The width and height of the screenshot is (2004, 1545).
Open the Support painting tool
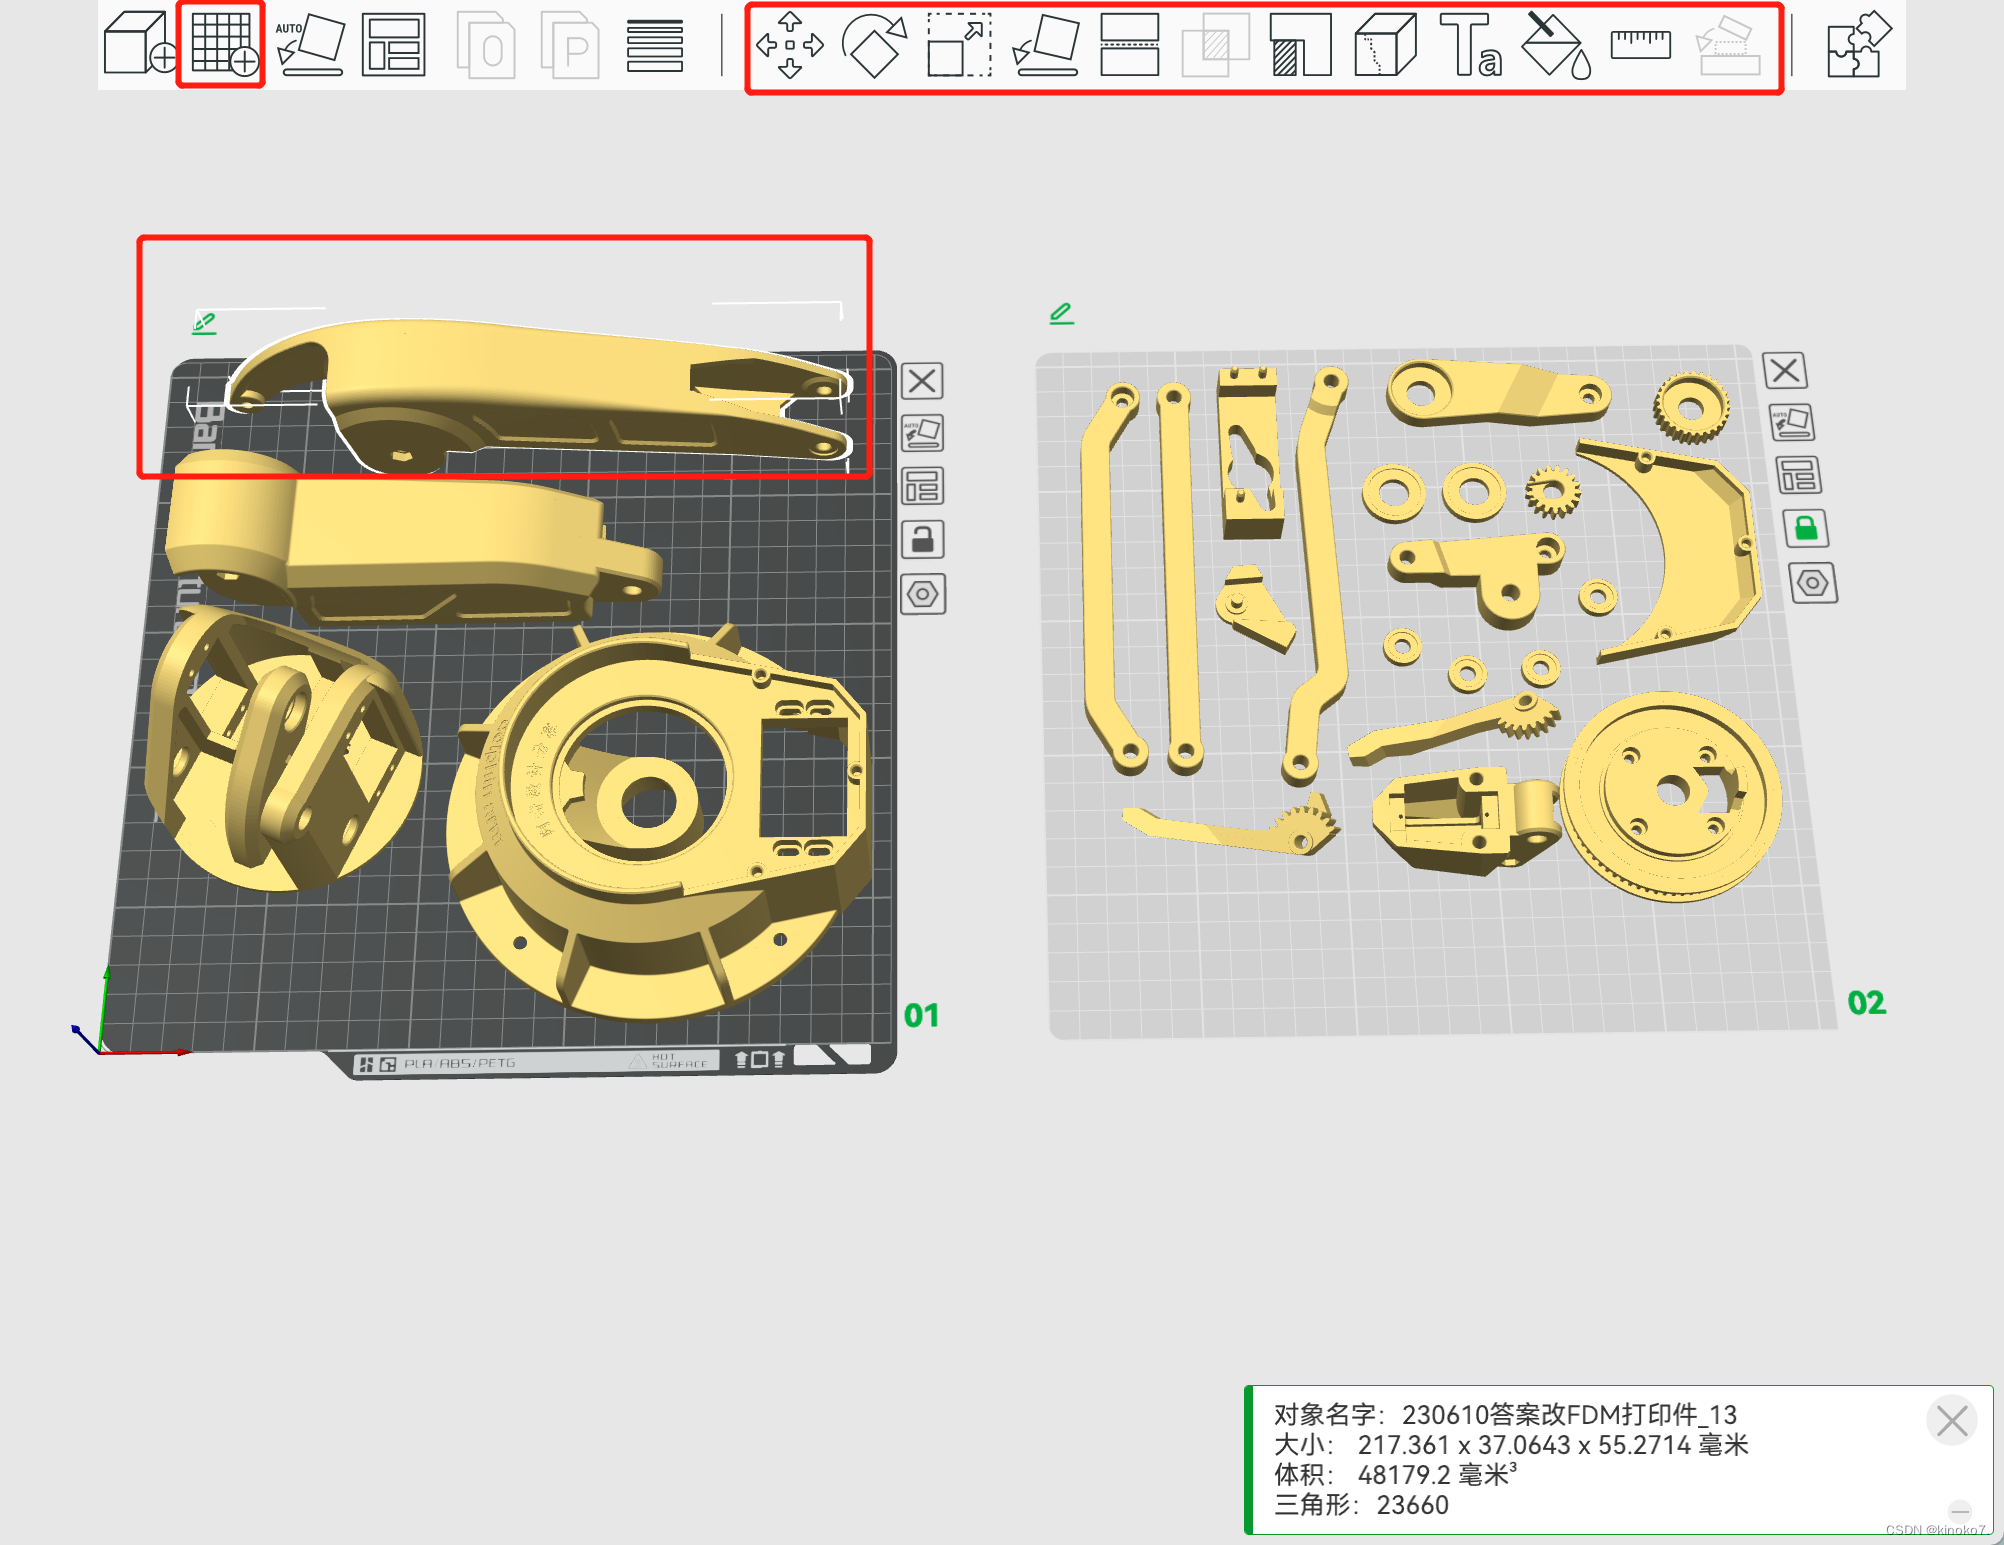point(1300,45)
